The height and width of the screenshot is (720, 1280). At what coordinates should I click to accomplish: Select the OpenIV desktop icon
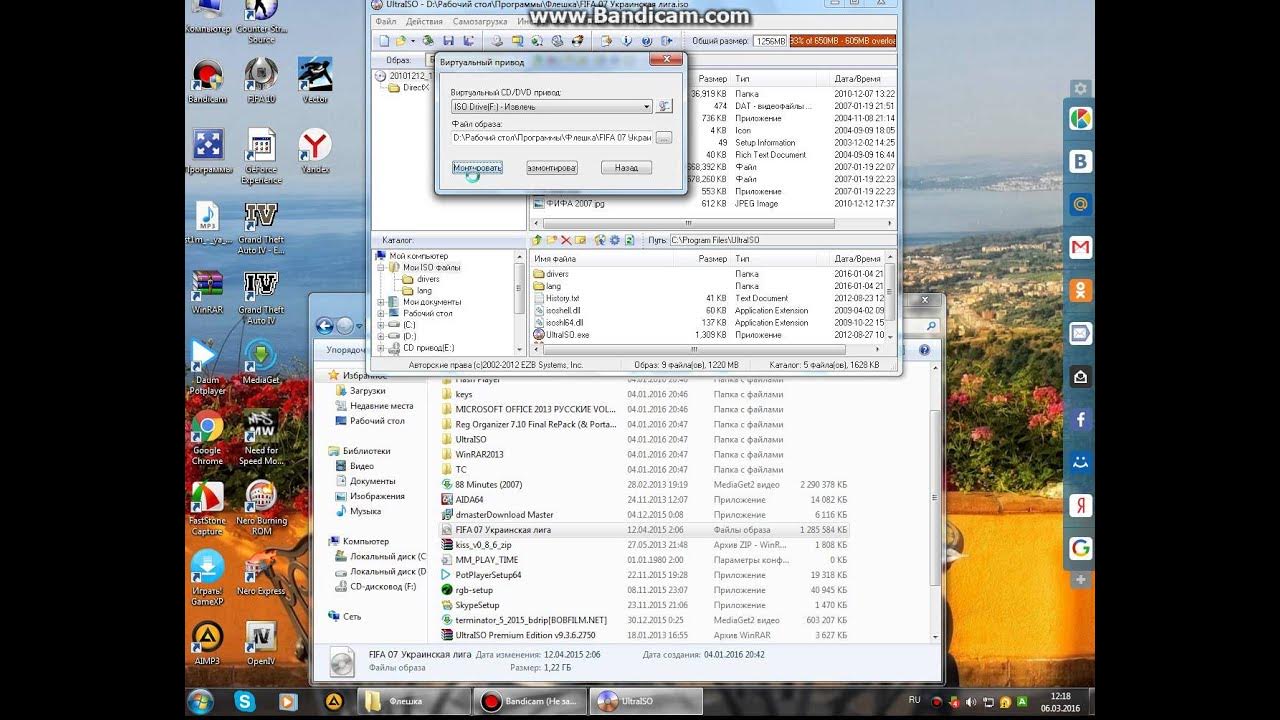tap(260, 644)
